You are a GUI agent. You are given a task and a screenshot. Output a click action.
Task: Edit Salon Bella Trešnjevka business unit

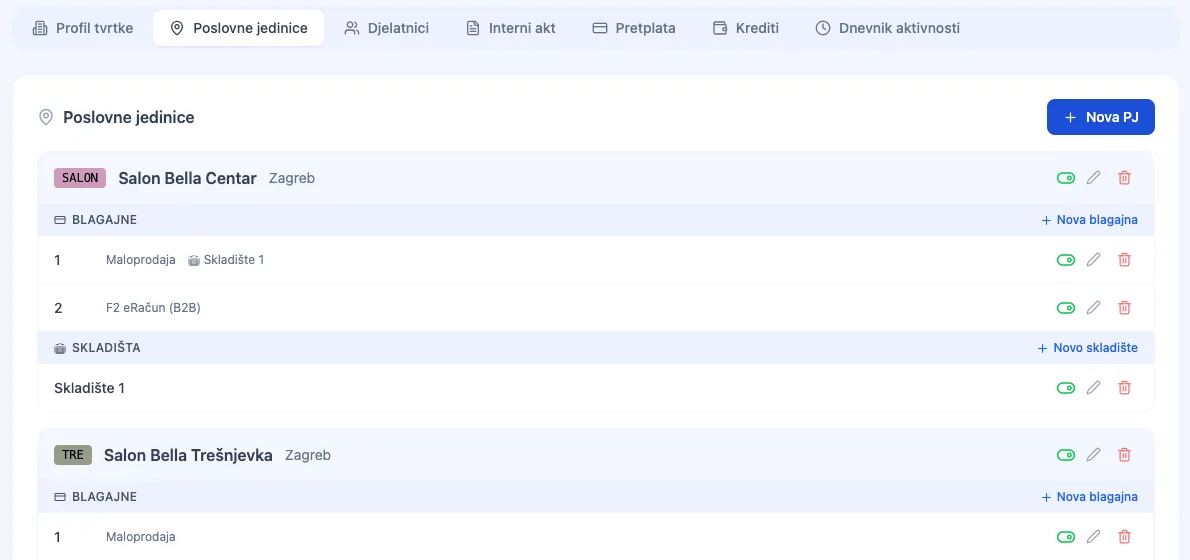click(x=1093, y=455)
